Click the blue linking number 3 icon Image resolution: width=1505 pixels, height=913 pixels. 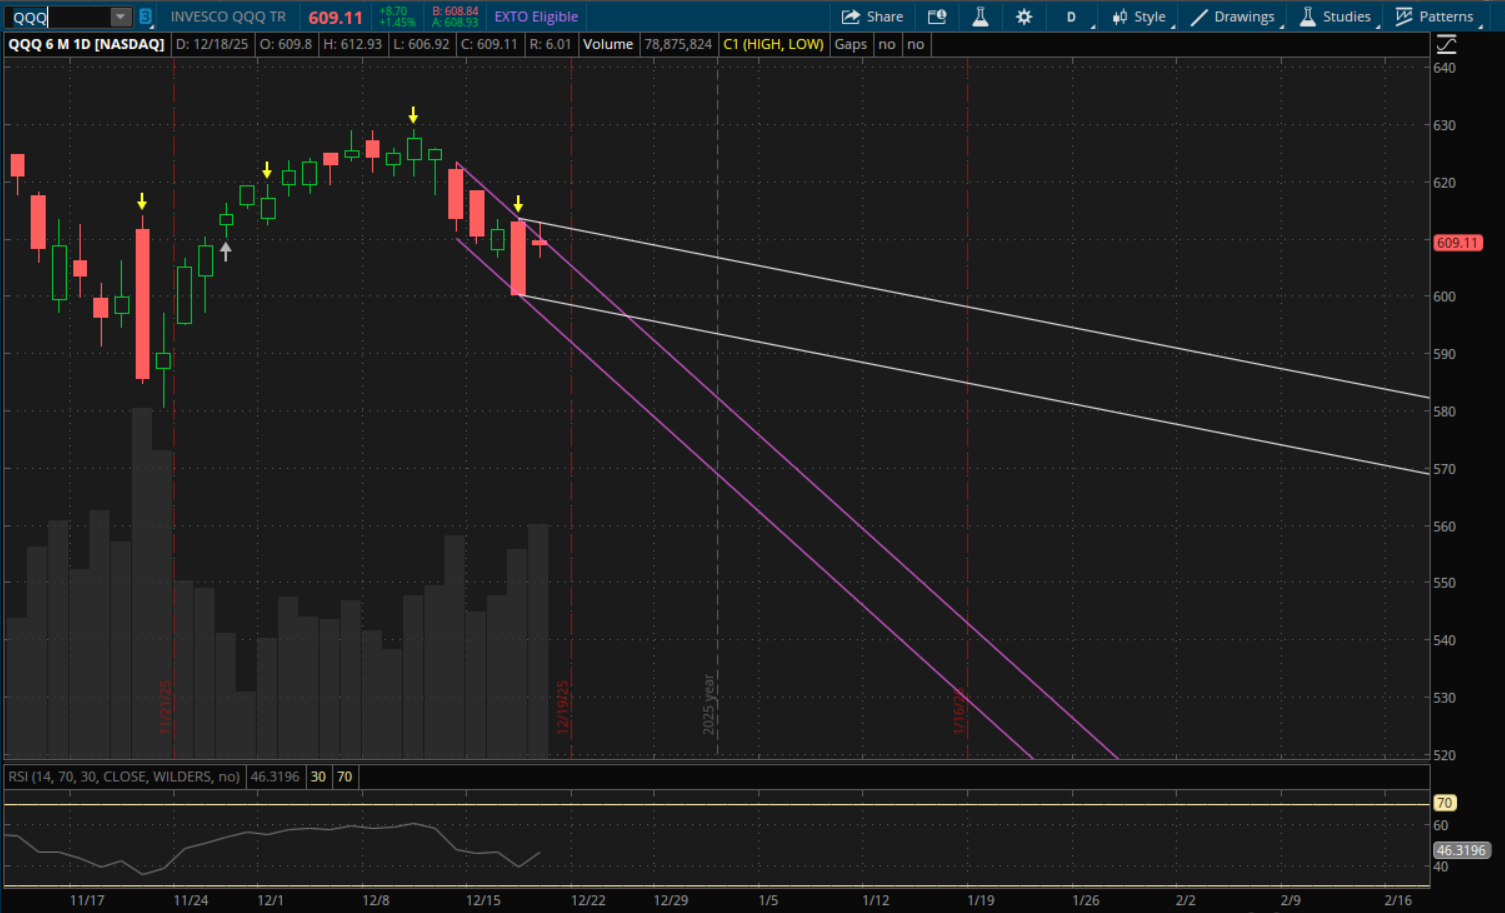(x=146, y=17)
